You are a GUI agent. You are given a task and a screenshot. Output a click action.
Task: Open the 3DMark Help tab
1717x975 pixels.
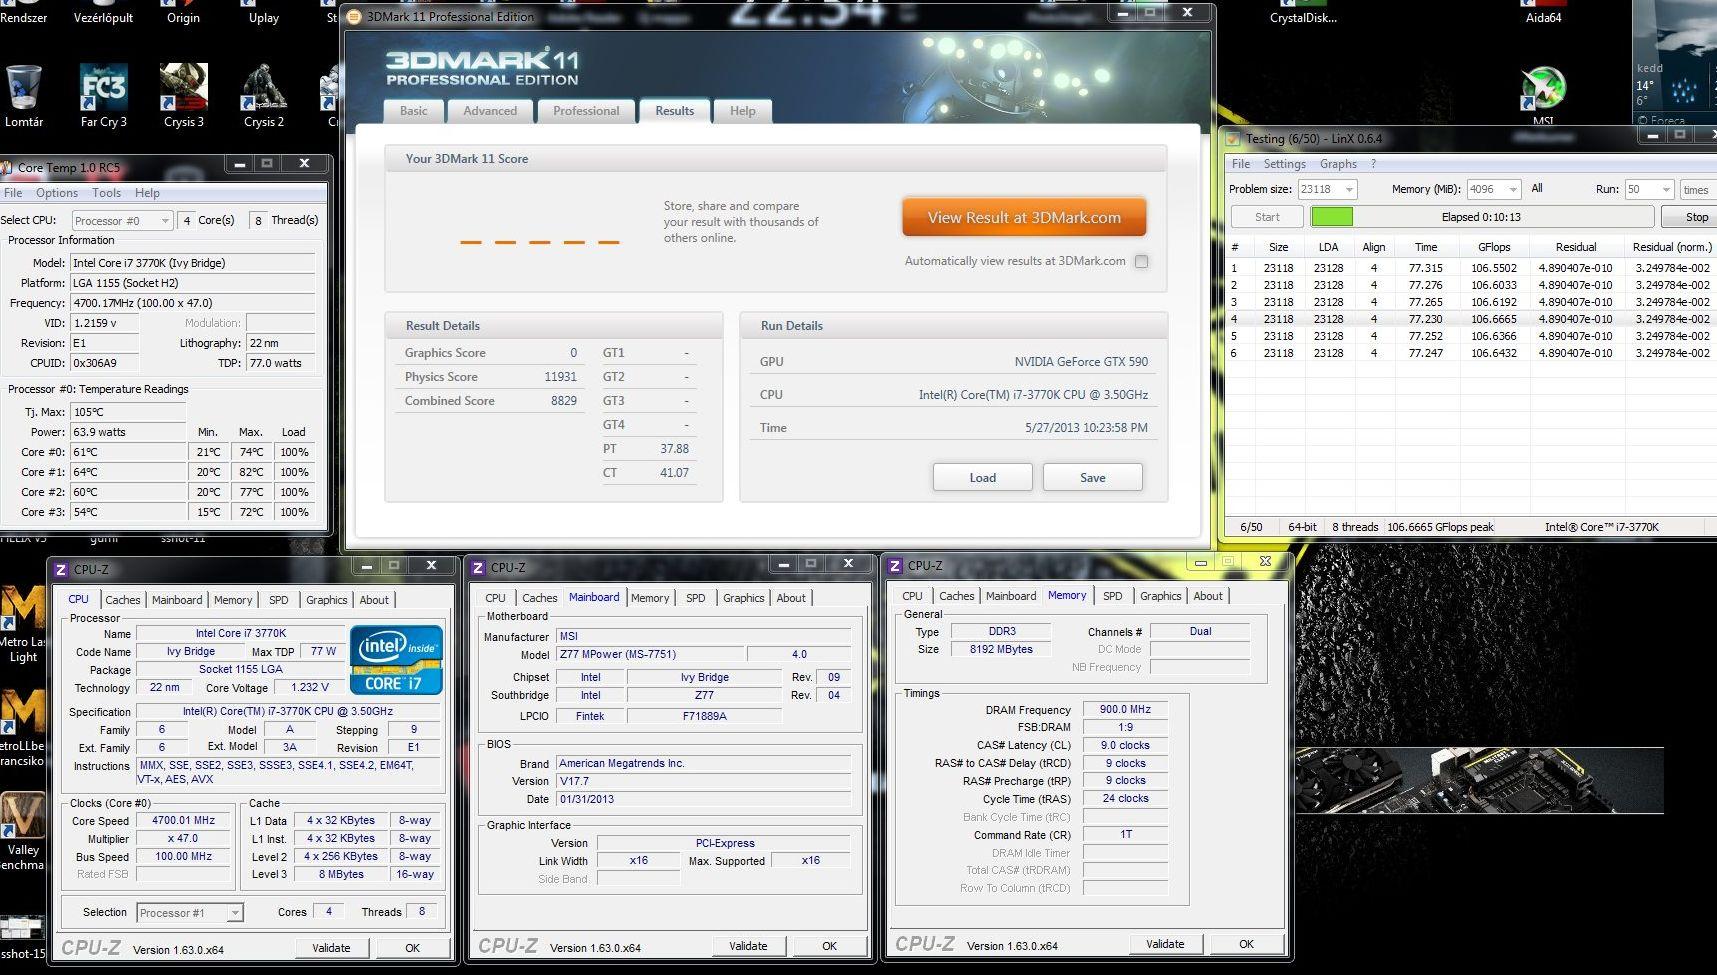click(743, 111)
